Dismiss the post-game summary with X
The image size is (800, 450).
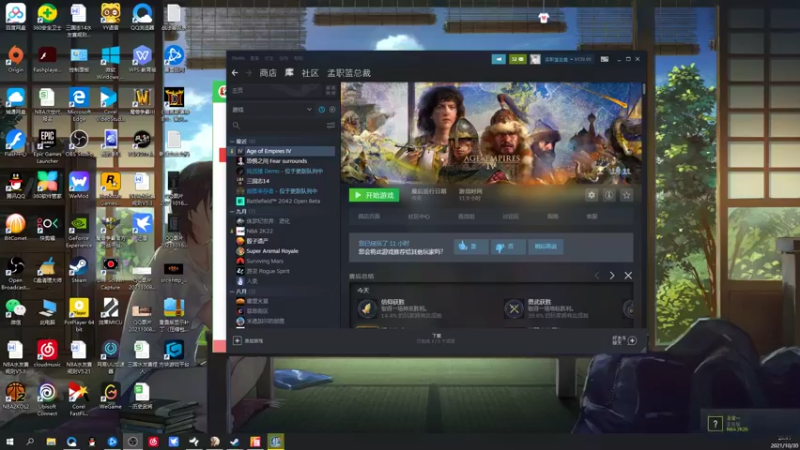pyautogui.click(x=628, y=276)
